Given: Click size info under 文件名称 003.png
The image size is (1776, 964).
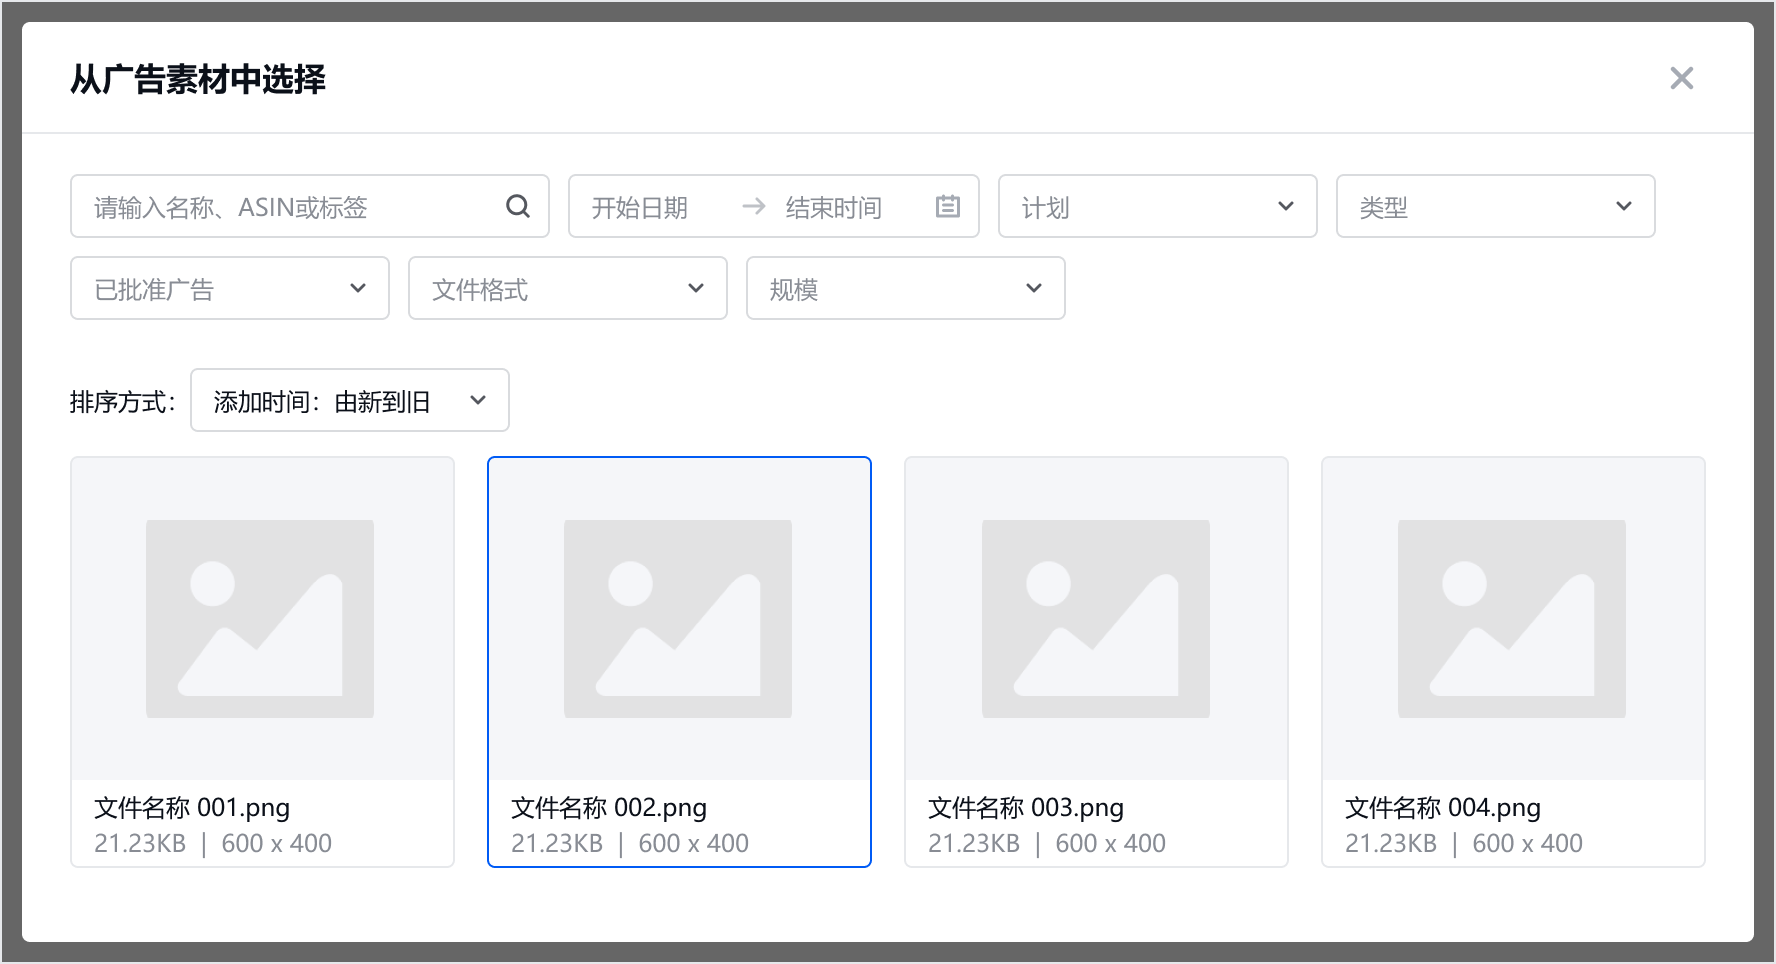Looking at the screenshot, I should pyautogui.click(x=1047, y=843).
